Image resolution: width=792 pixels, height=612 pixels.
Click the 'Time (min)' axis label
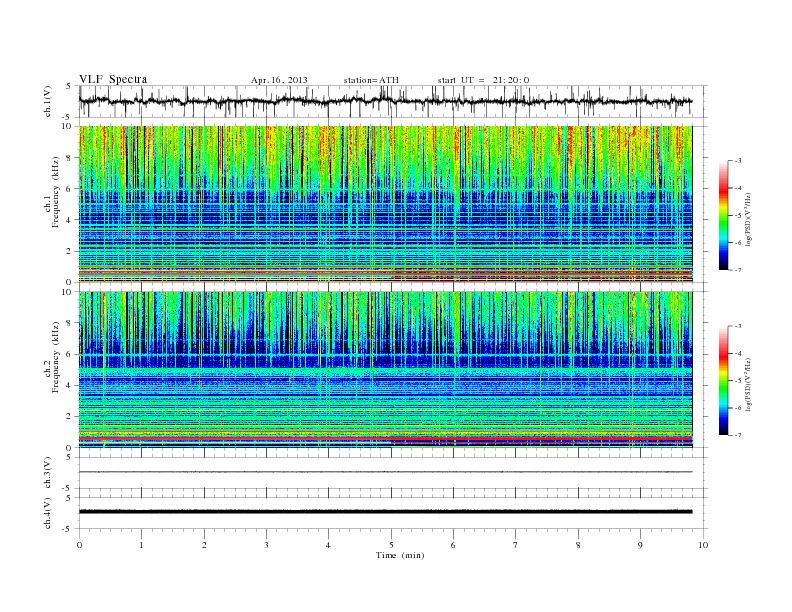(400, 555)
